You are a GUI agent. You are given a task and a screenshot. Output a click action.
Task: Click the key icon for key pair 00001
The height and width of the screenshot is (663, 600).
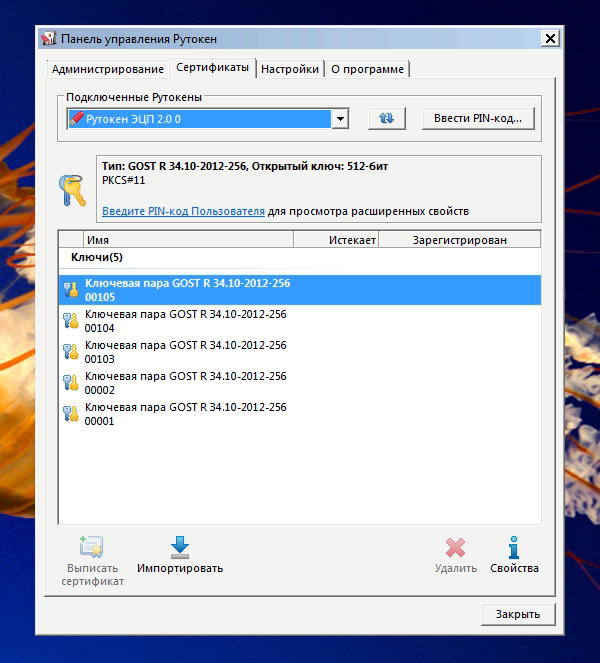click(71, 413)
